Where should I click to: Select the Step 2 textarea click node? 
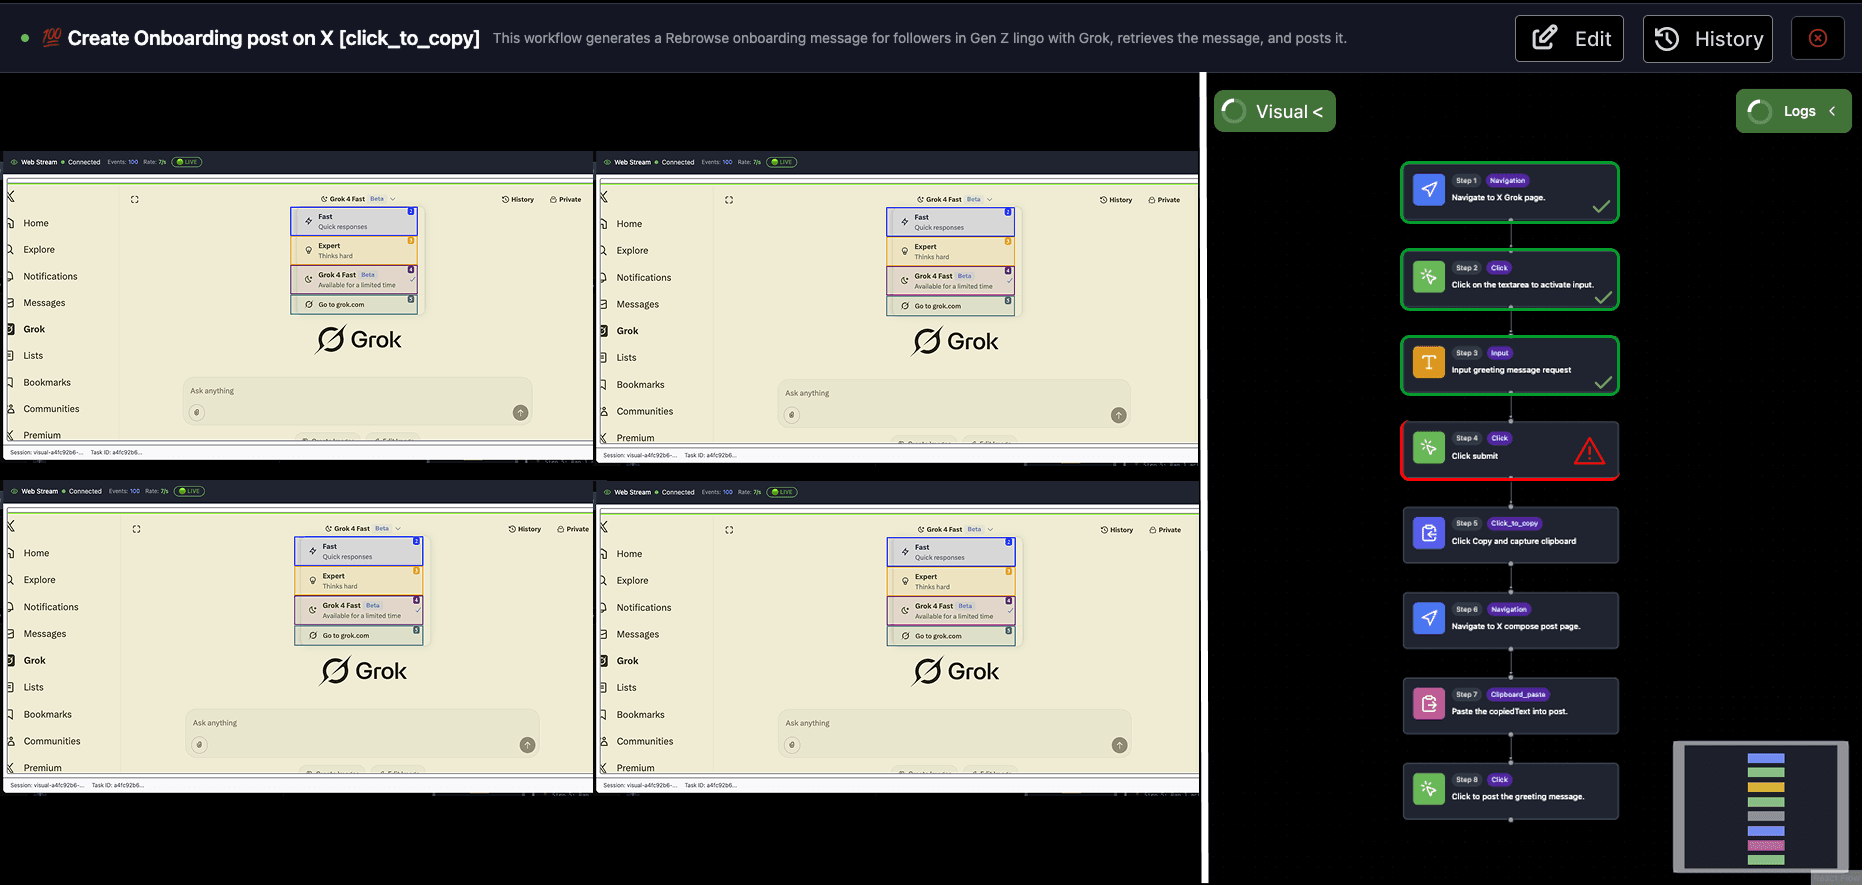click(x=1509, y=279)
